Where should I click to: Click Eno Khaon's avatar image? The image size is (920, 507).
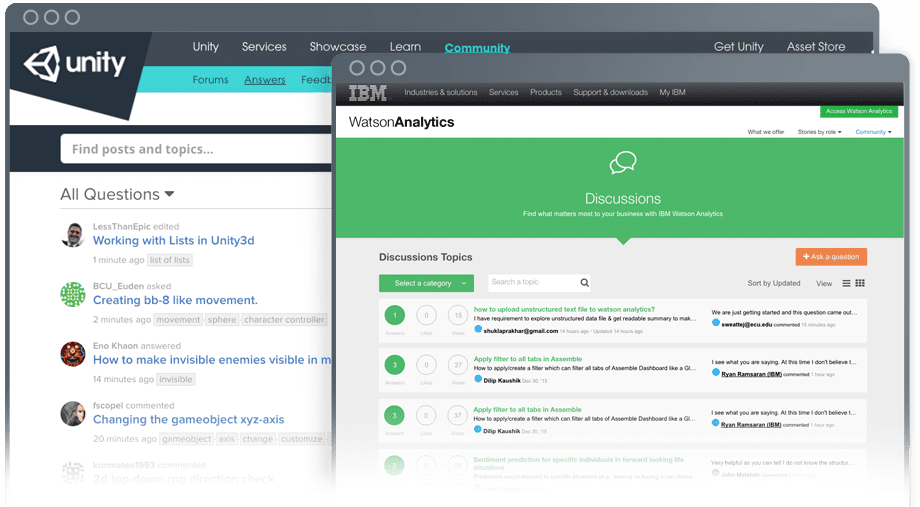tap(73, 354)
